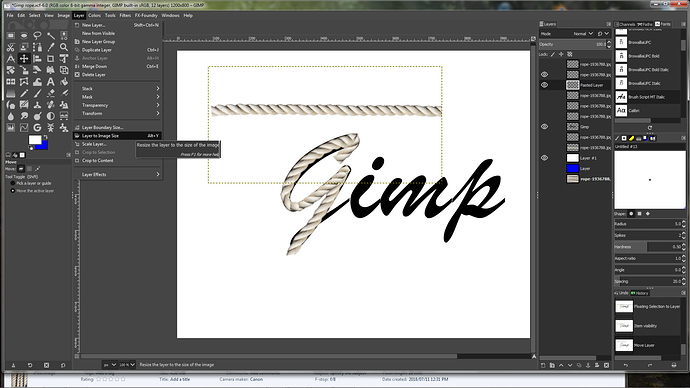This screenshot has width=690, height=388.
Task: Swap foreground and background colors
Action: (x=45, y=138)
